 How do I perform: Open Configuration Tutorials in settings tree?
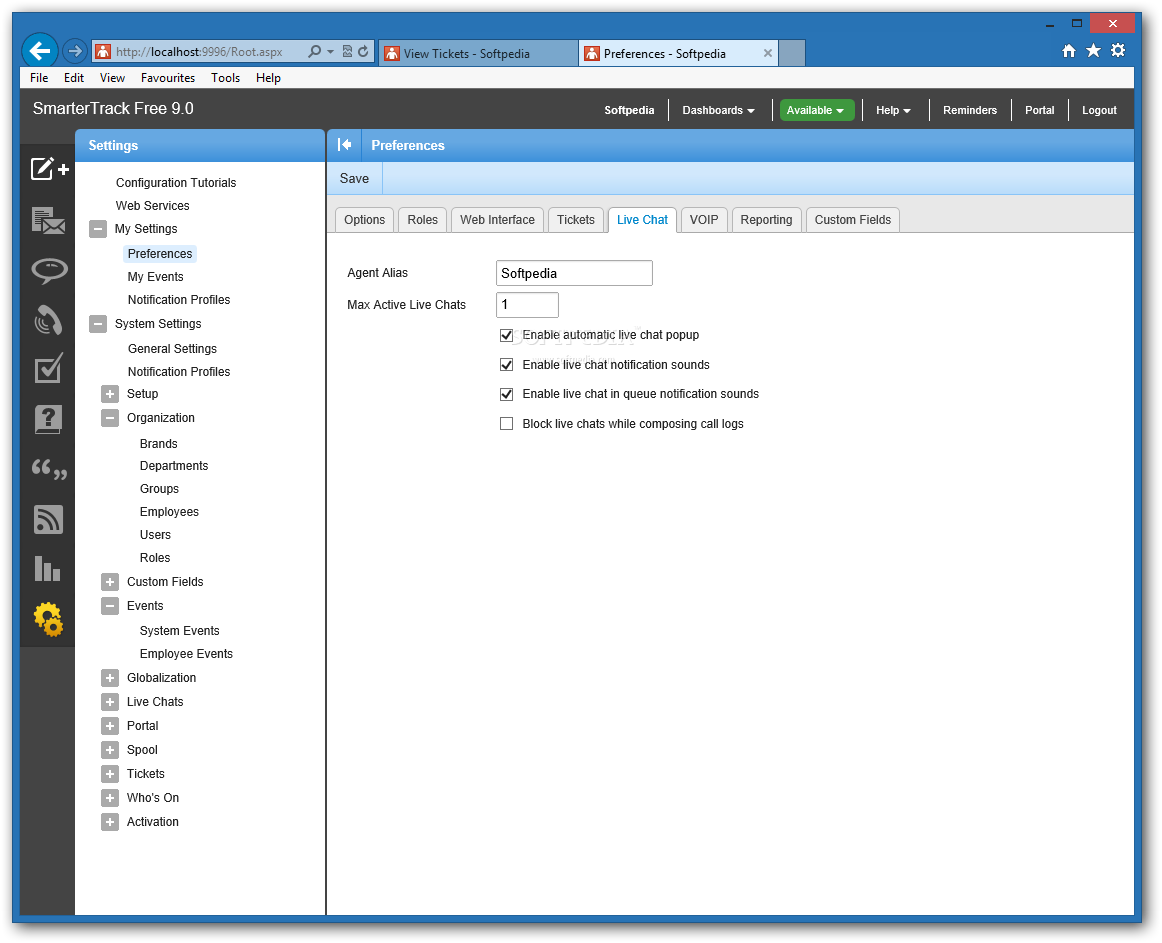point(176,182)
